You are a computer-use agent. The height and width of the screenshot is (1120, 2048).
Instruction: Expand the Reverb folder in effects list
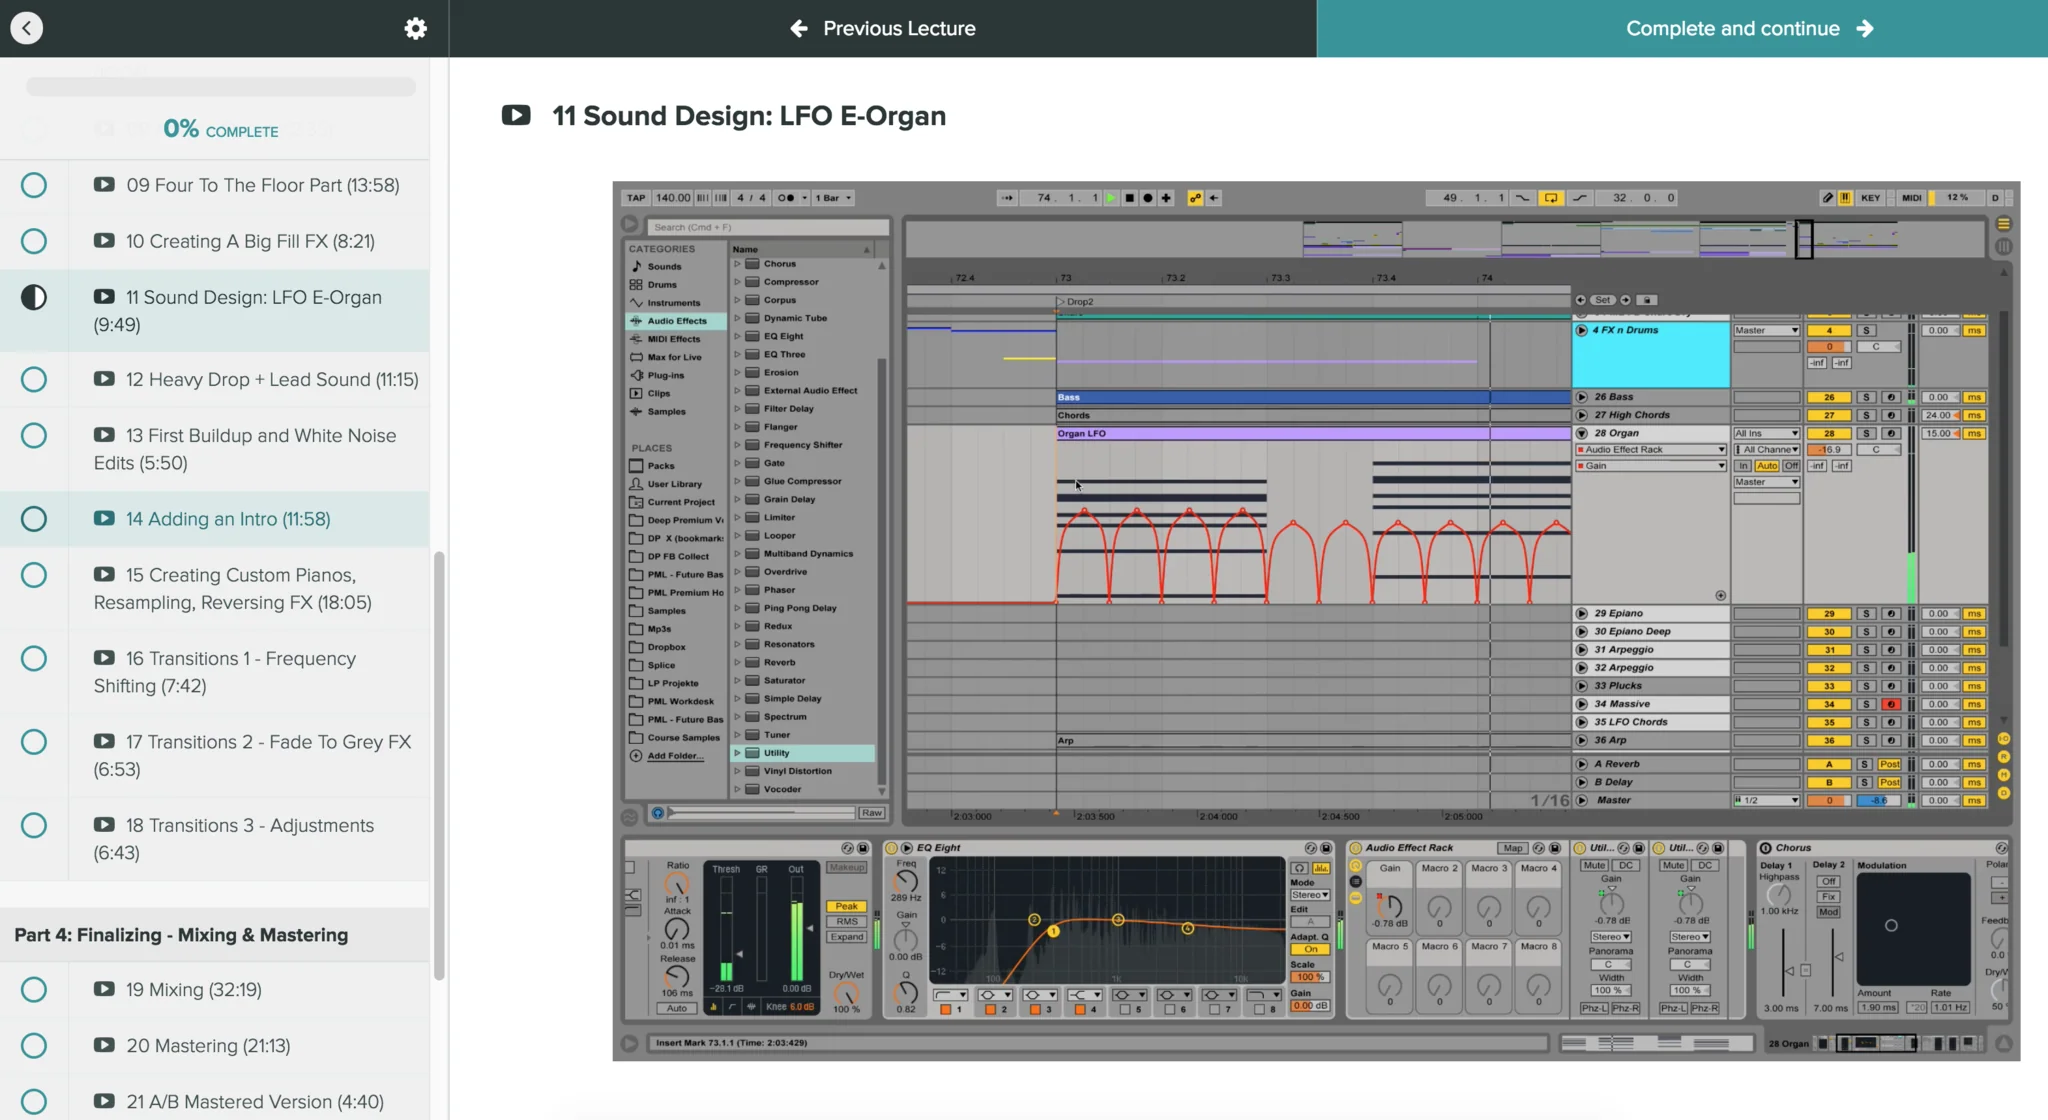click(x=738, y=662)
